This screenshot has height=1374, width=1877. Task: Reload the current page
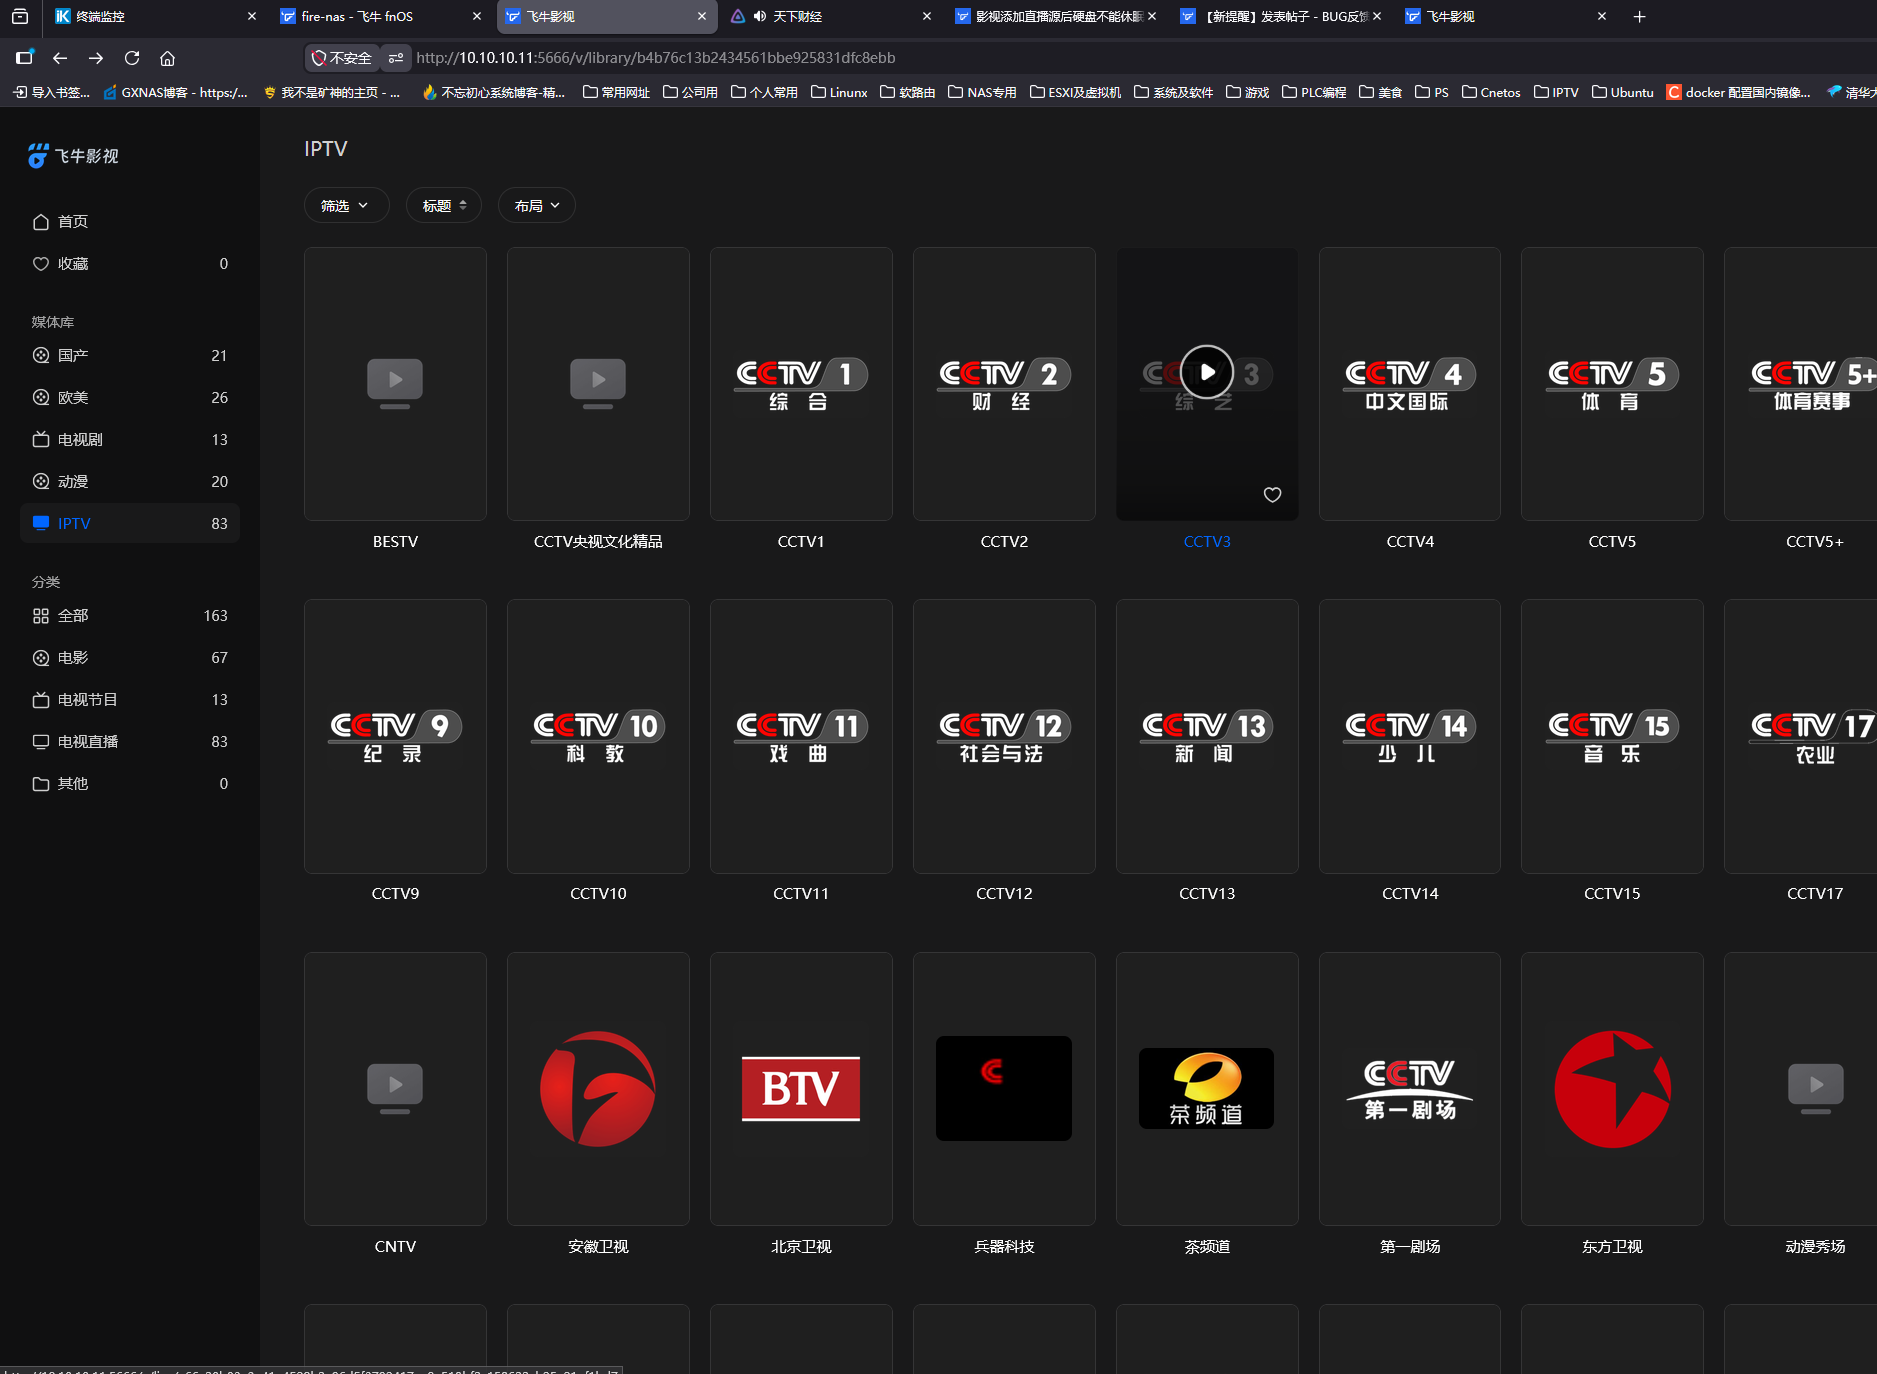click(x=132, y=58)
